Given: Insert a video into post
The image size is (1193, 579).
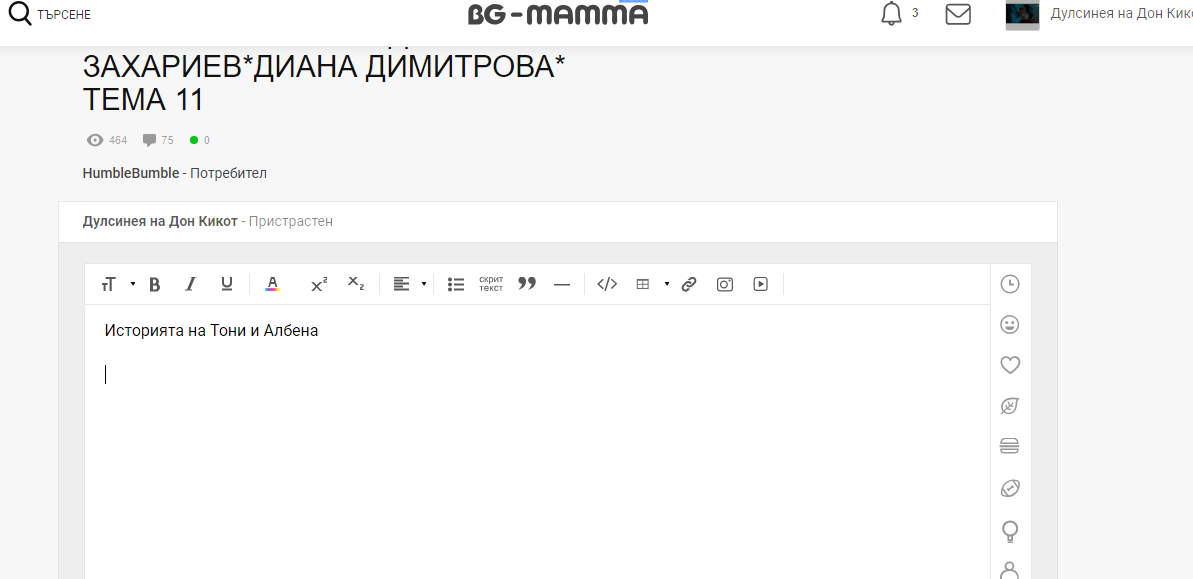Looking at the screenshot, I should pyautogui.click(x=761, y=284).
